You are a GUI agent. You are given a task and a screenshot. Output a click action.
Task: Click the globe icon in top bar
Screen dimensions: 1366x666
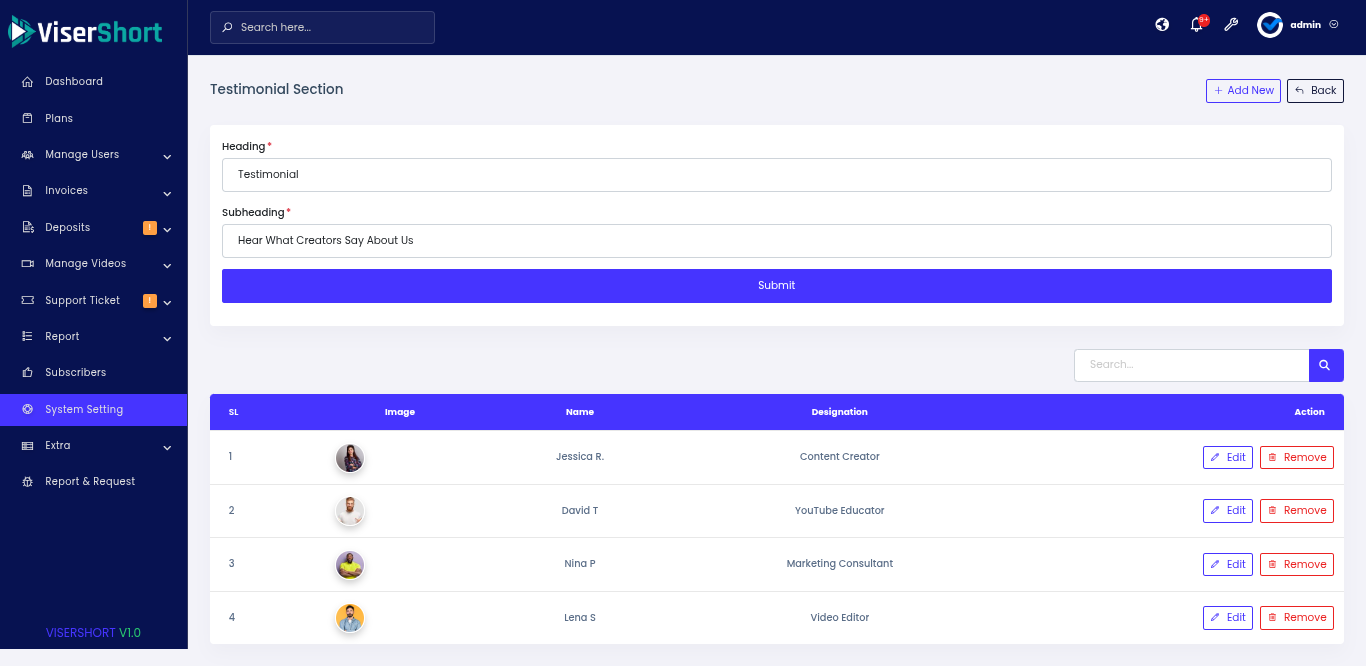1162,25
